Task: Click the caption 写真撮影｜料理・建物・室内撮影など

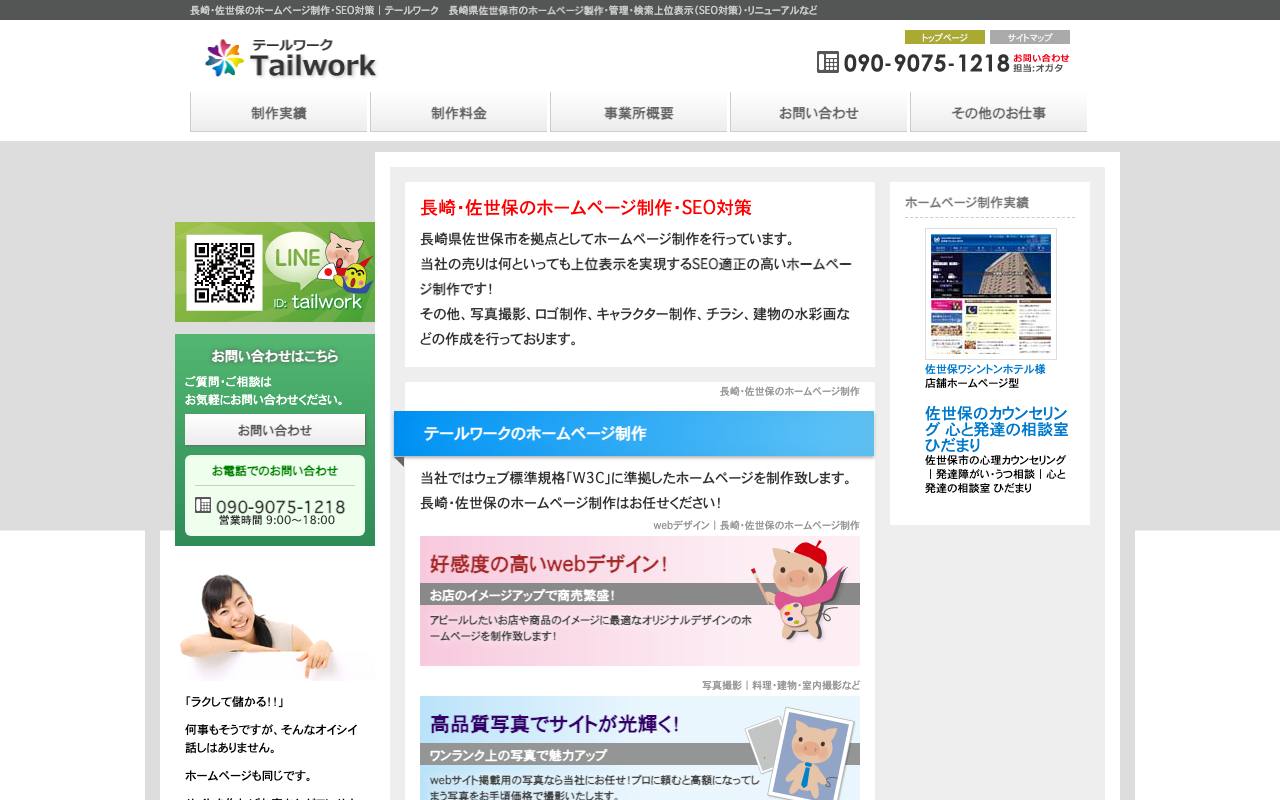Action: pyautogui.click(x=781, y=685)
